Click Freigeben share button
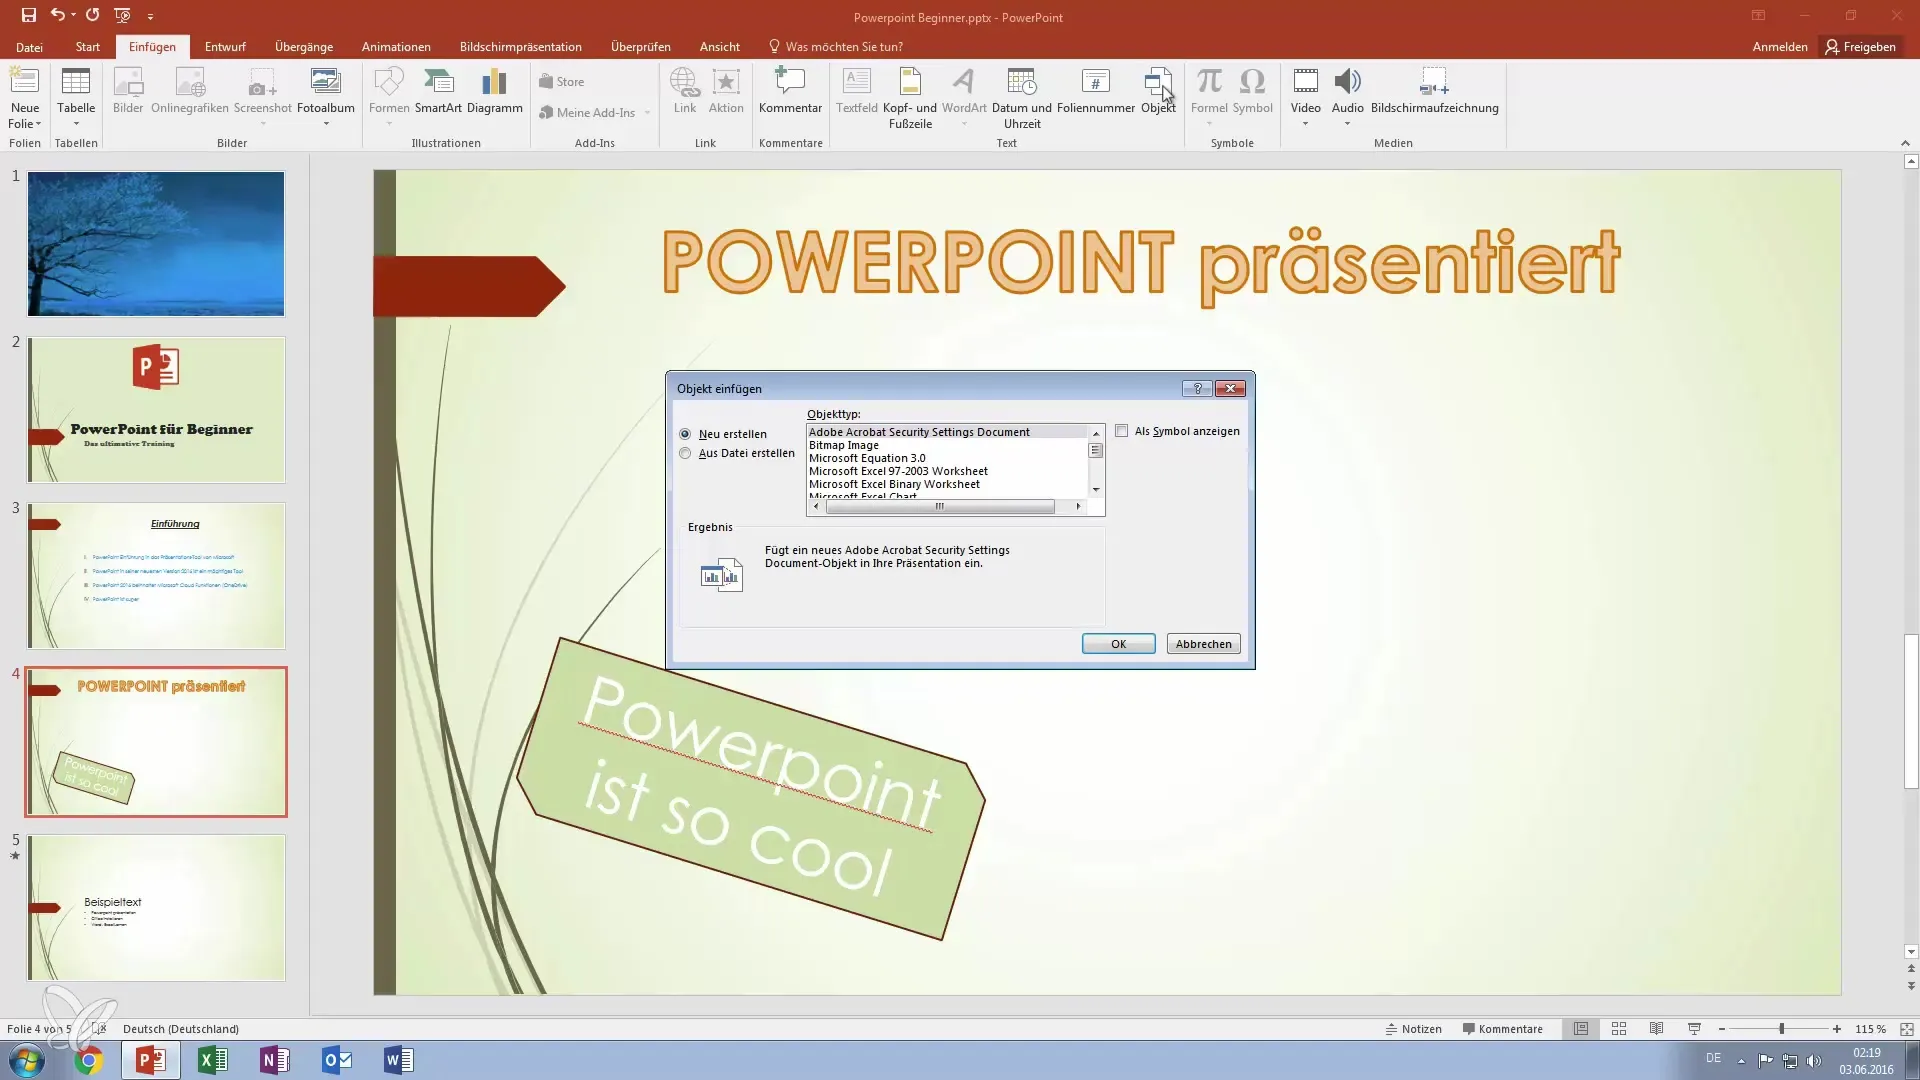This screenshot has width=1920, height=1080. [x=1860, y=47]
